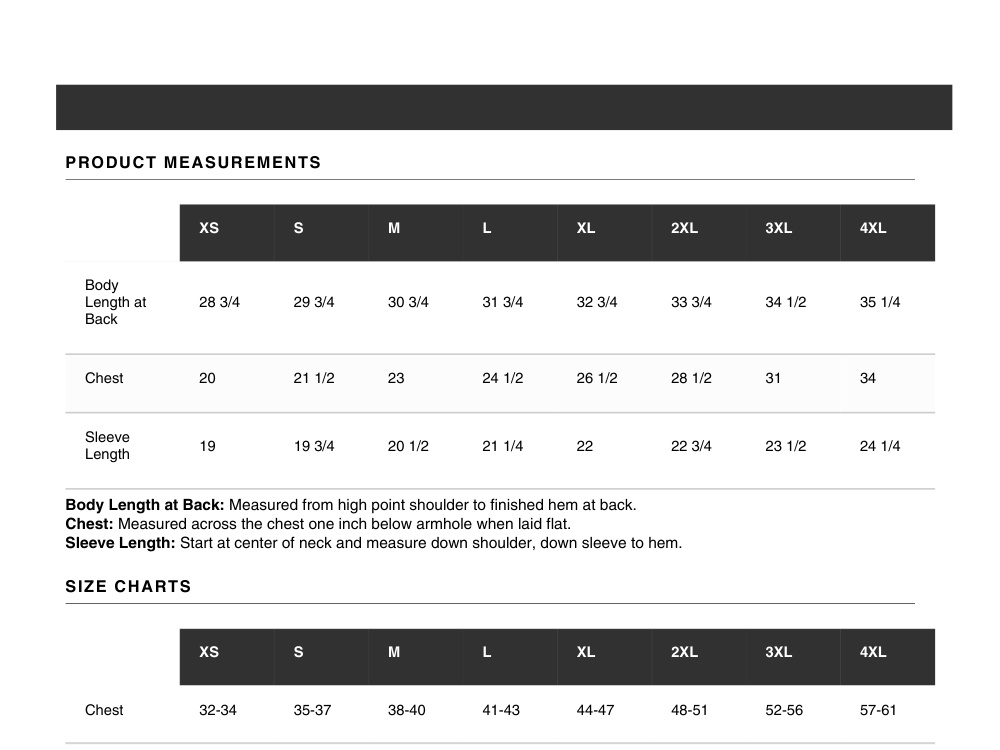Click the 28 3/4 body length value
The width and height of the screenshot is (1000, 750).
point(219,302)
